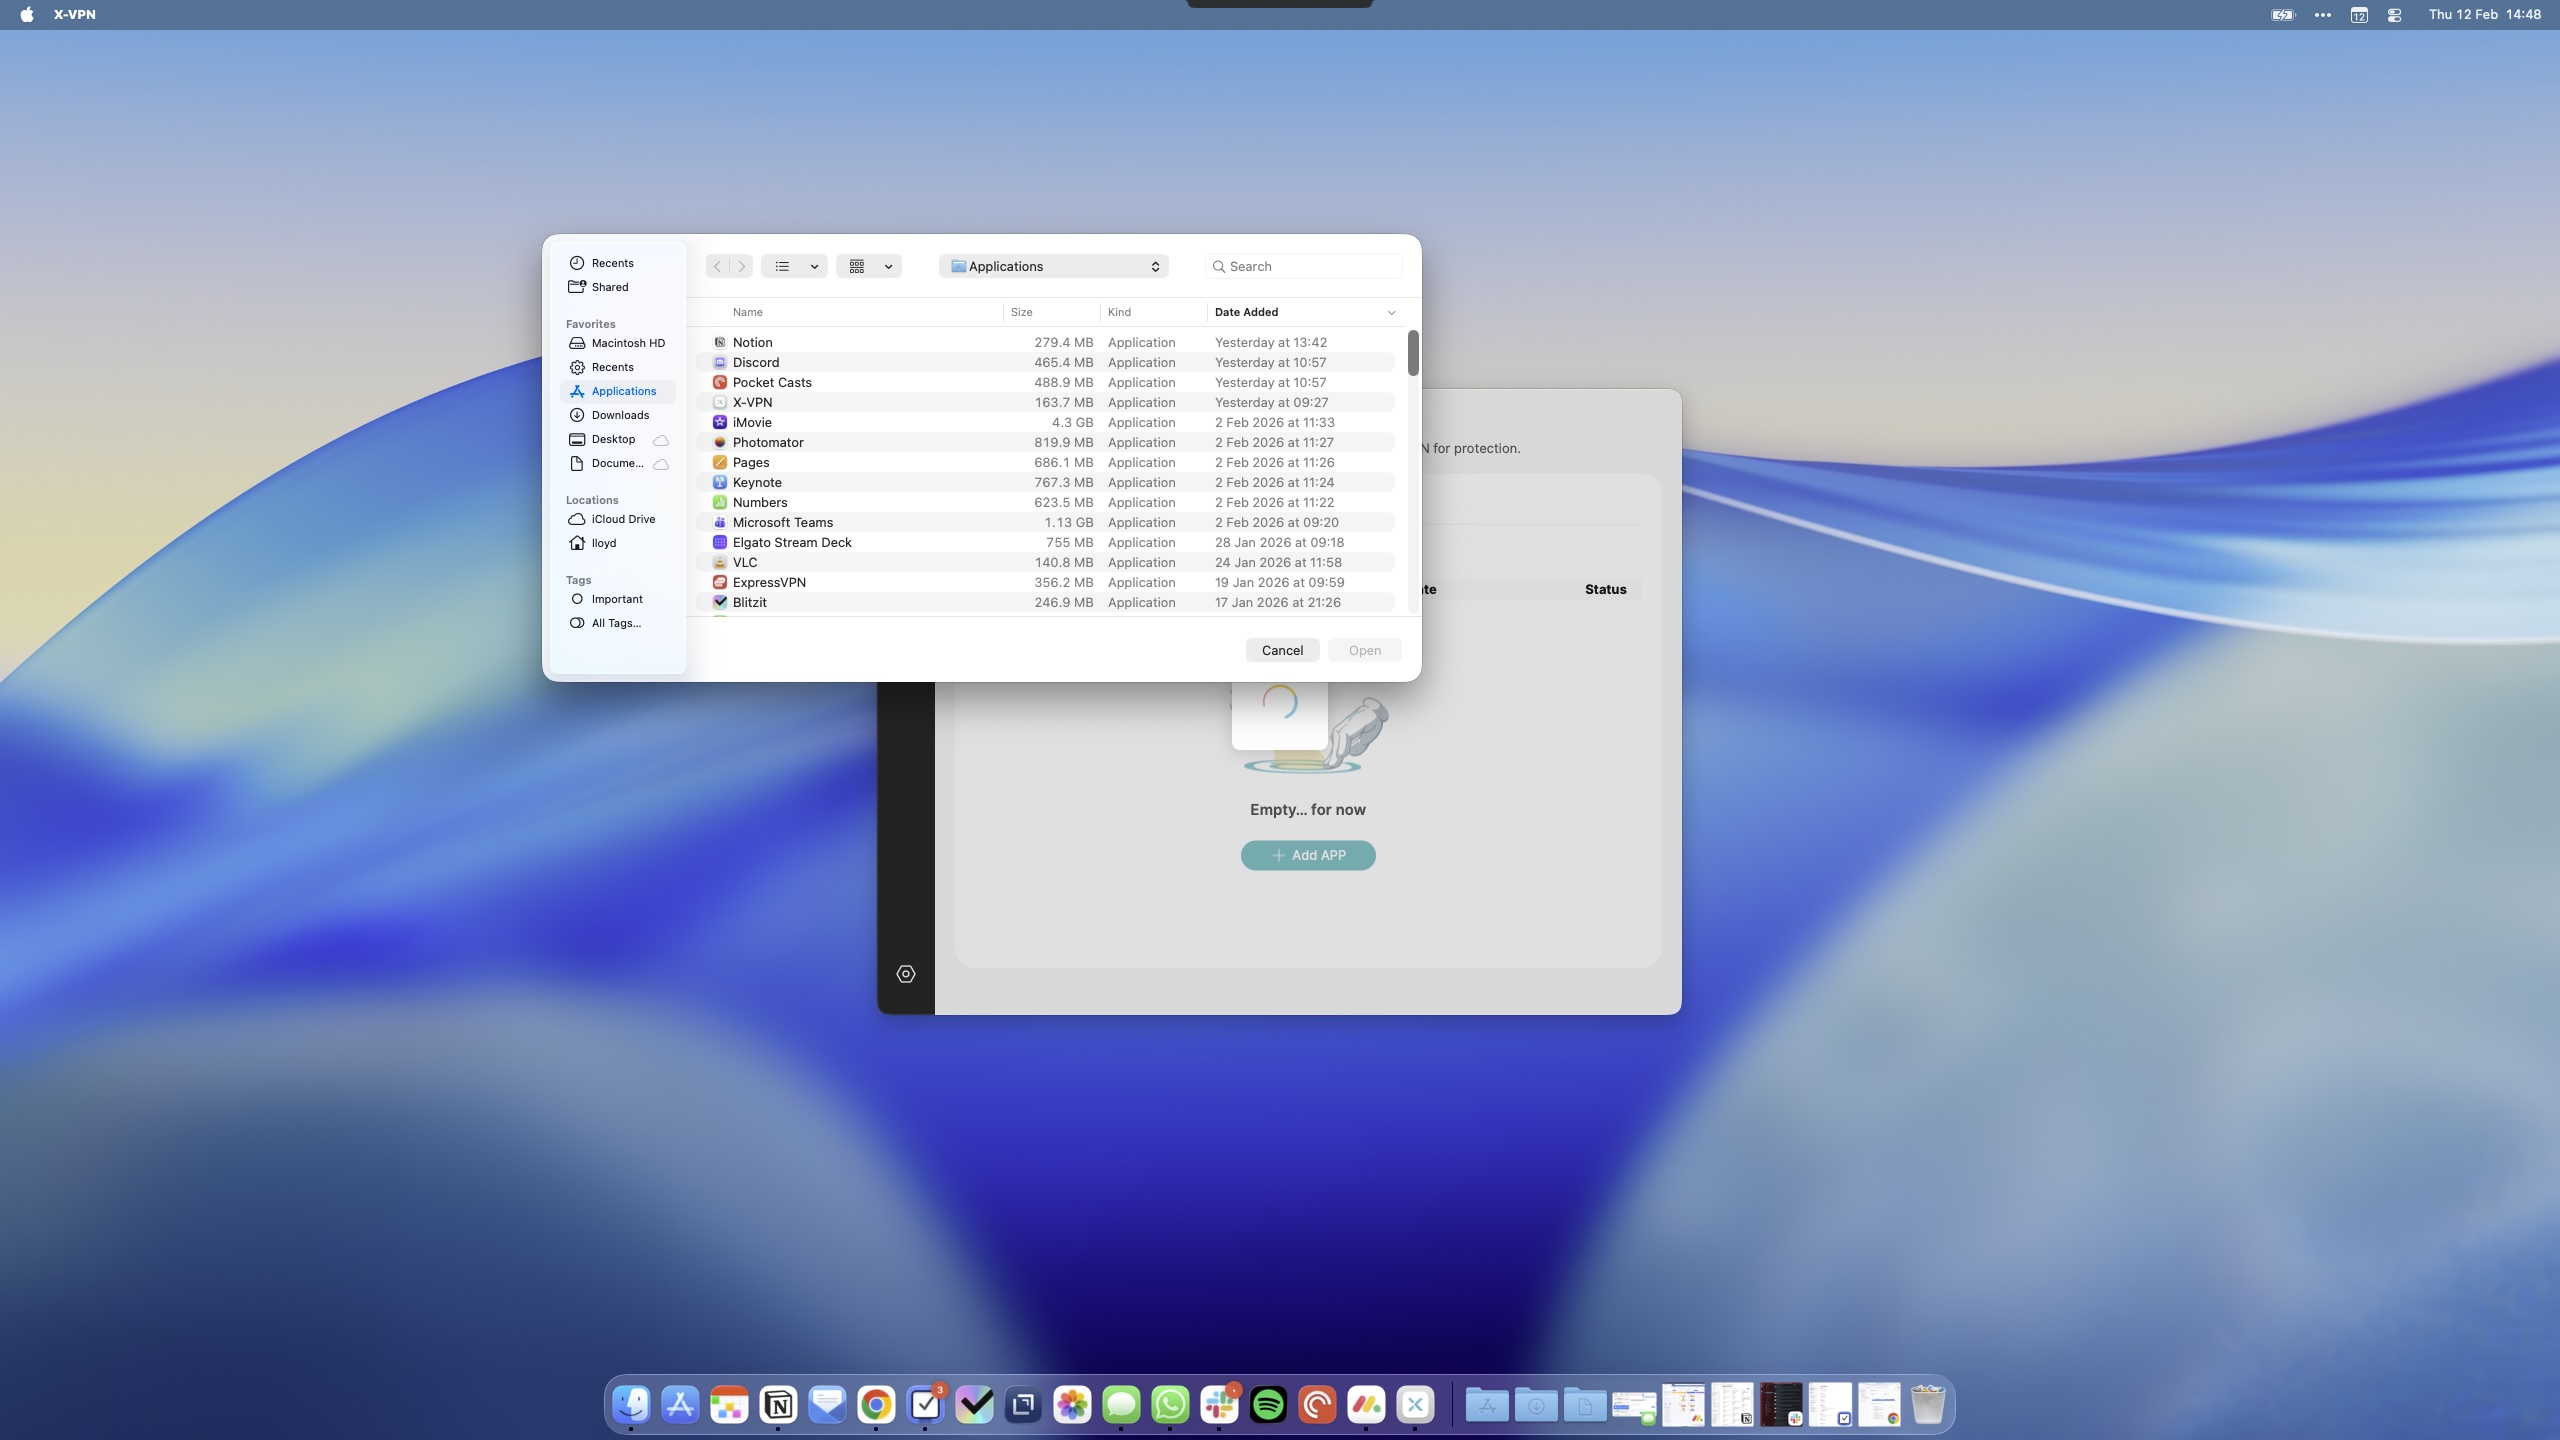
Task: Open the Apple menu
Action: click(x=27, y=14)
